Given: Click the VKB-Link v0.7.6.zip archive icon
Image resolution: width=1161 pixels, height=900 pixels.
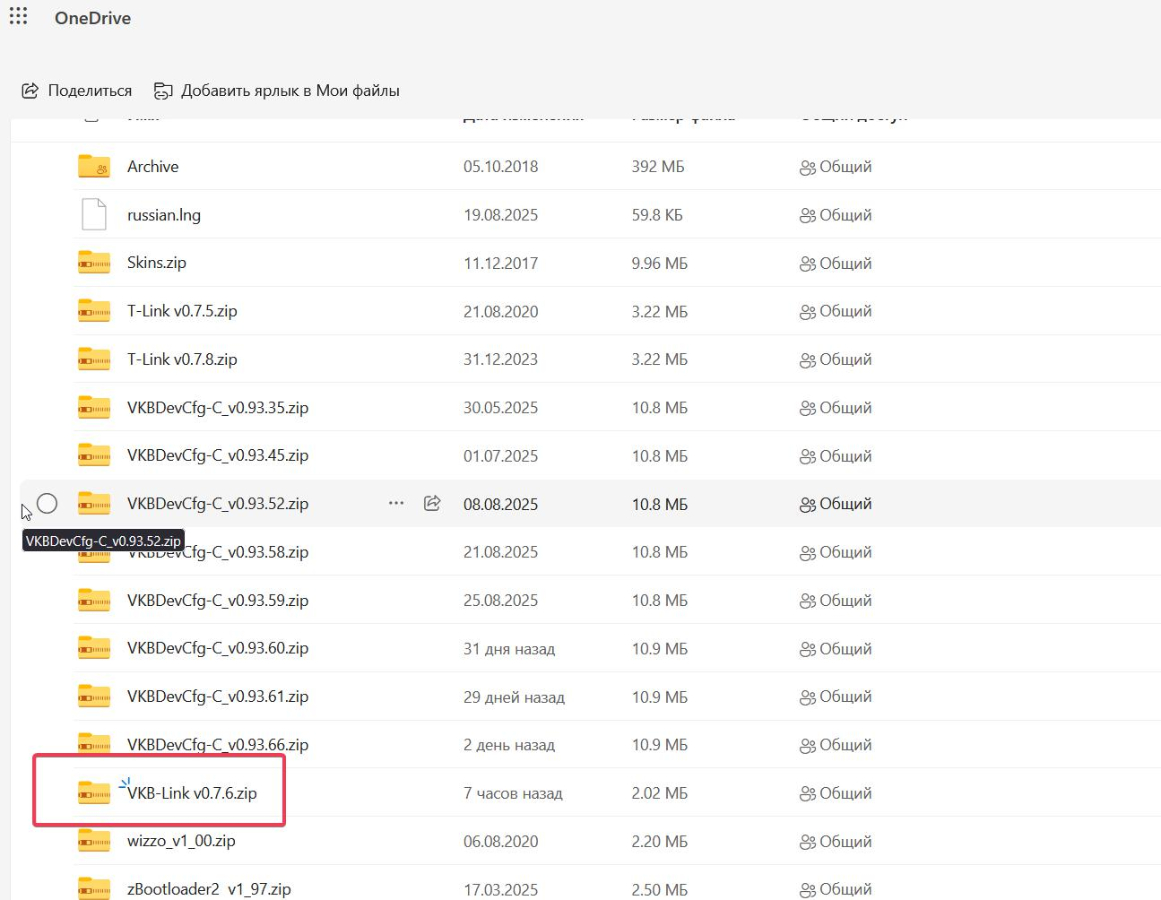Looking at the screenshot, I should tap(94, 793).
